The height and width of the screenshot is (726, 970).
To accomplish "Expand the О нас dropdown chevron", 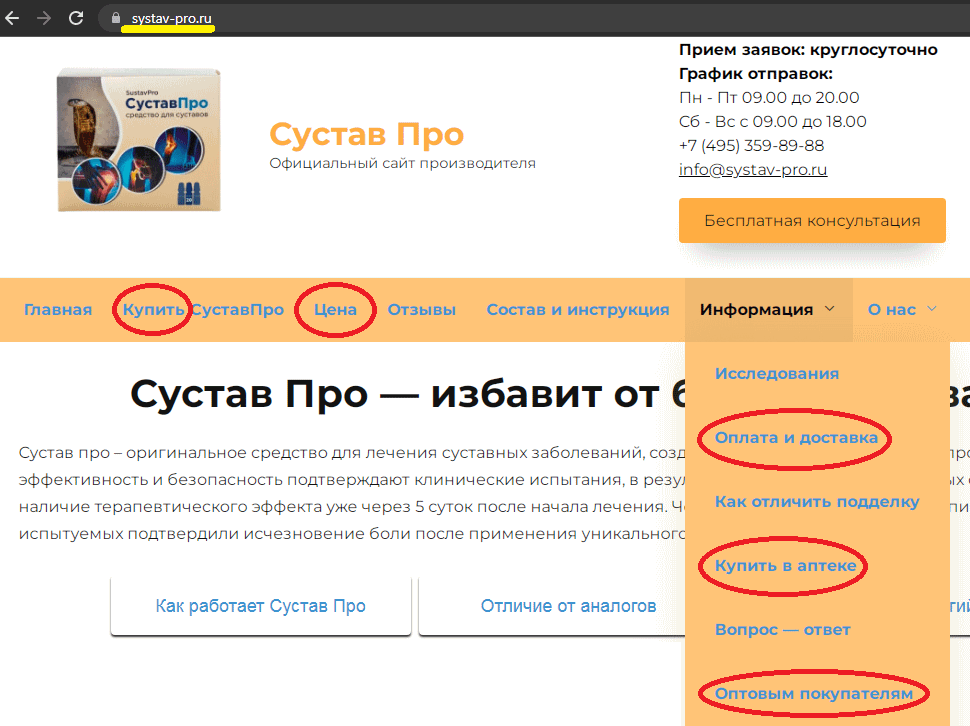I will pos(932,309).
